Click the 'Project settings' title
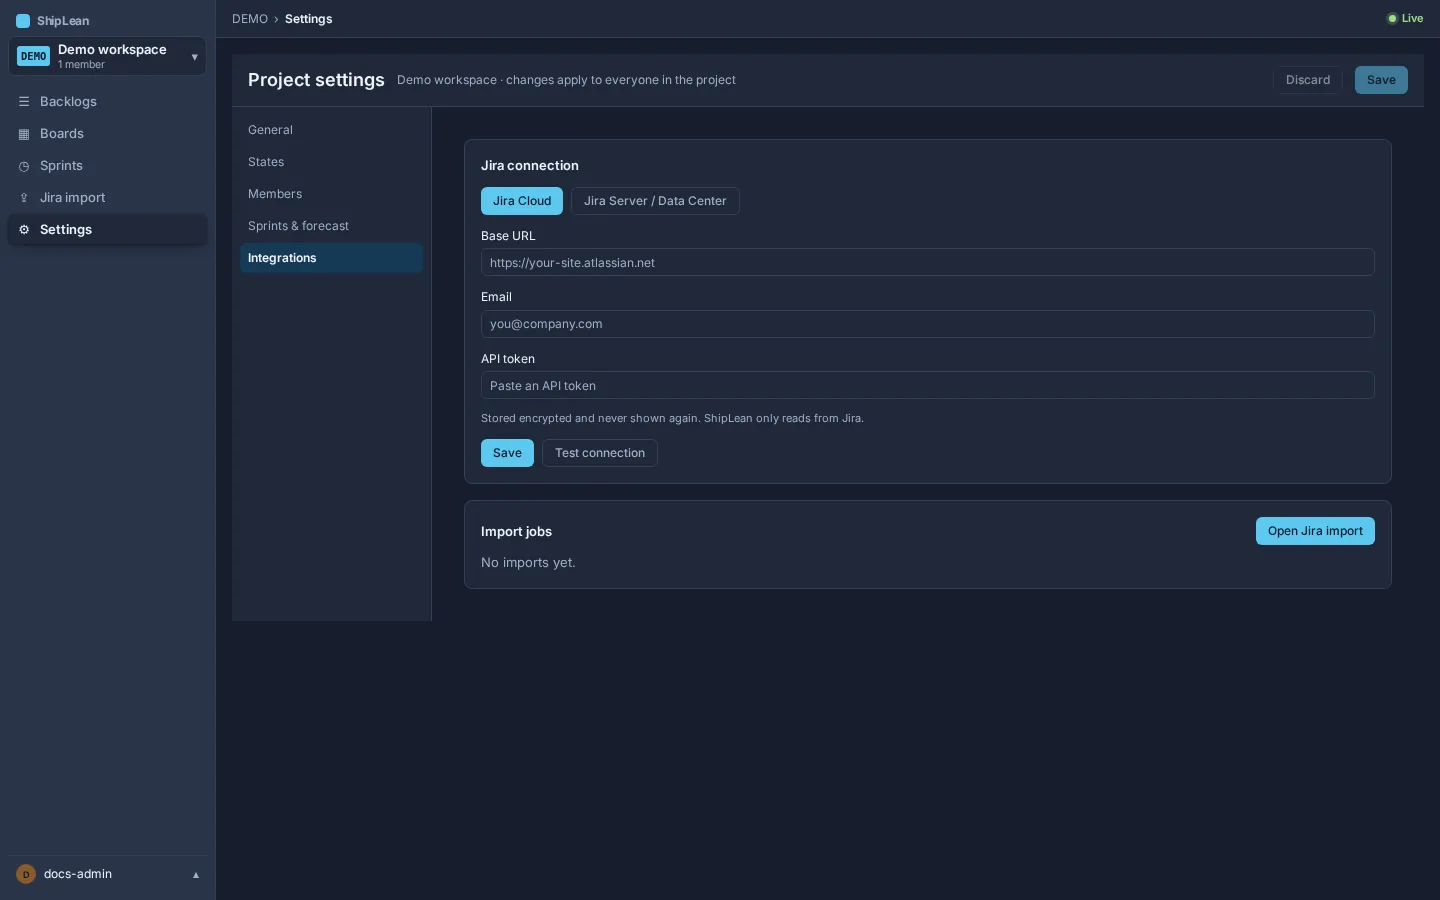The image size is (1440, 900). (316, 80)
